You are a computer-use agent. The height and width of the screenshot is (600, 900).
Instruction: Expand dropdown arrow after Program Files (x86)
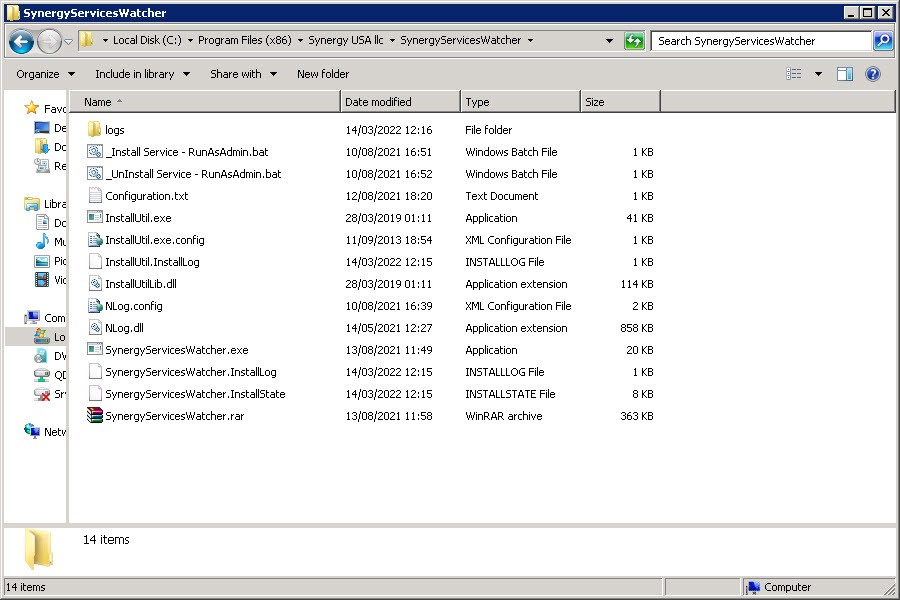tap(300, 41)
